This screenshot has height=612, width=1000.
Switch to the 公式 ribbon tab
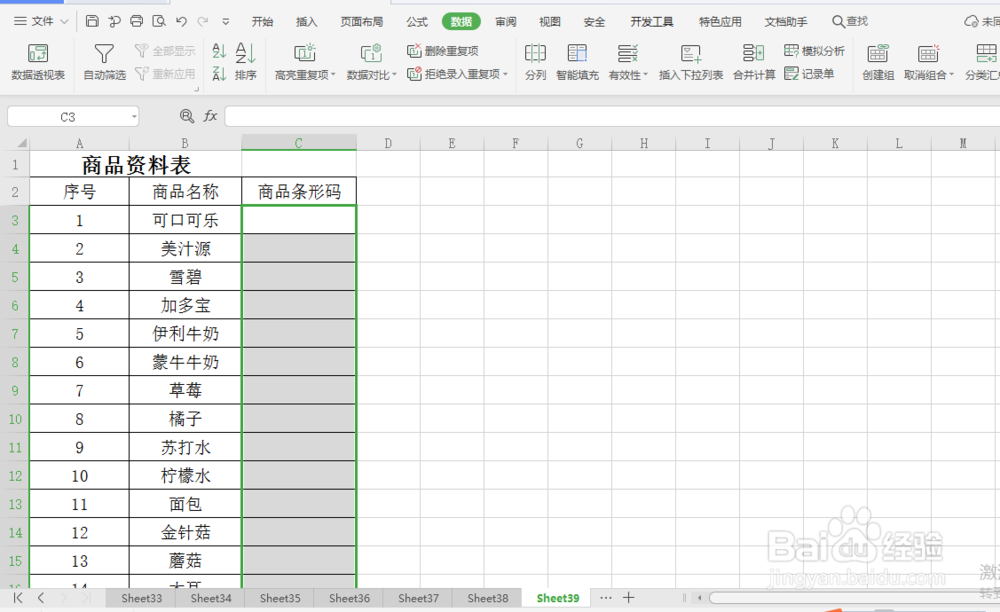[x=415, y=20]
